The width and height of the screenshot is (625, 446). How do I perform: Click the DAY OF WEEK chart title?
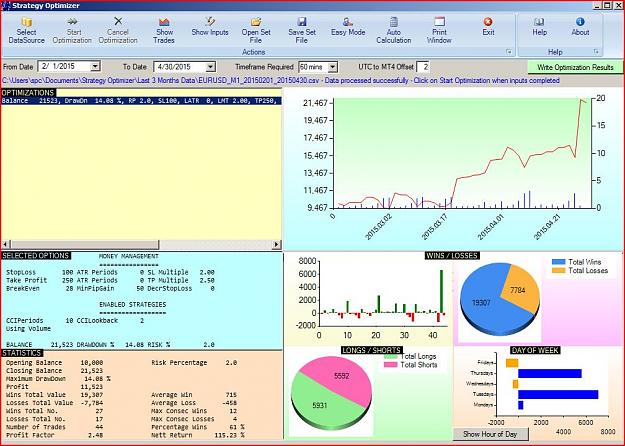click(x=535, y=350)
